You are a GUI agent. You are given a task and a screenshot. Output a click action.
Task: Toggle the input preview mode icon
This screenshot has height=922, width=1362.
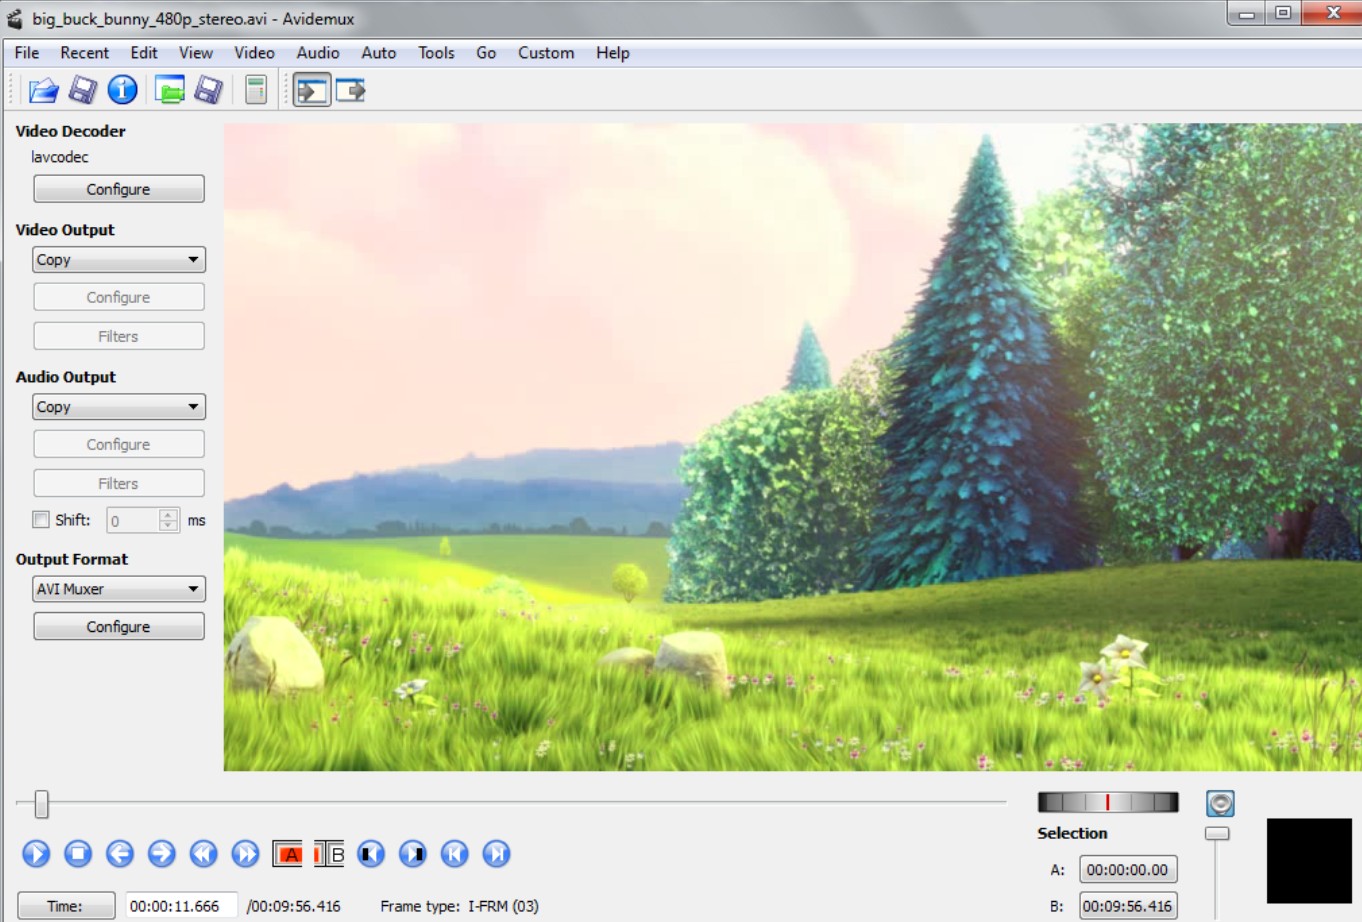312,91
